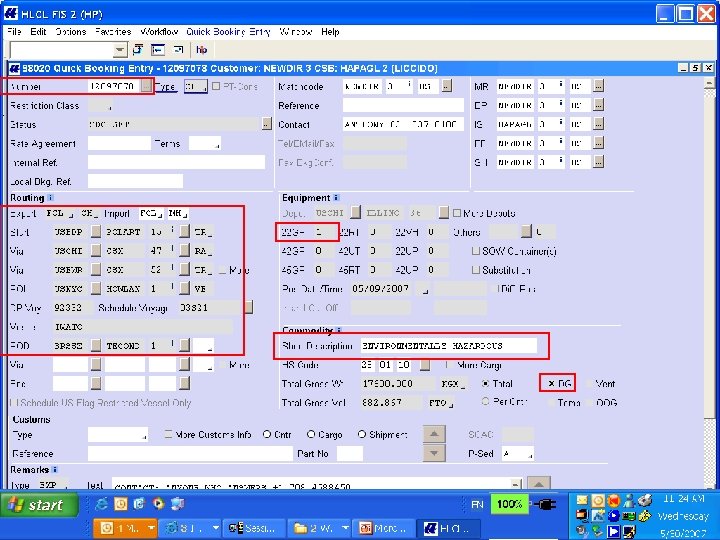
Task: Open Schedule Voyage lookup button
Action: click(x=248, y=307)
